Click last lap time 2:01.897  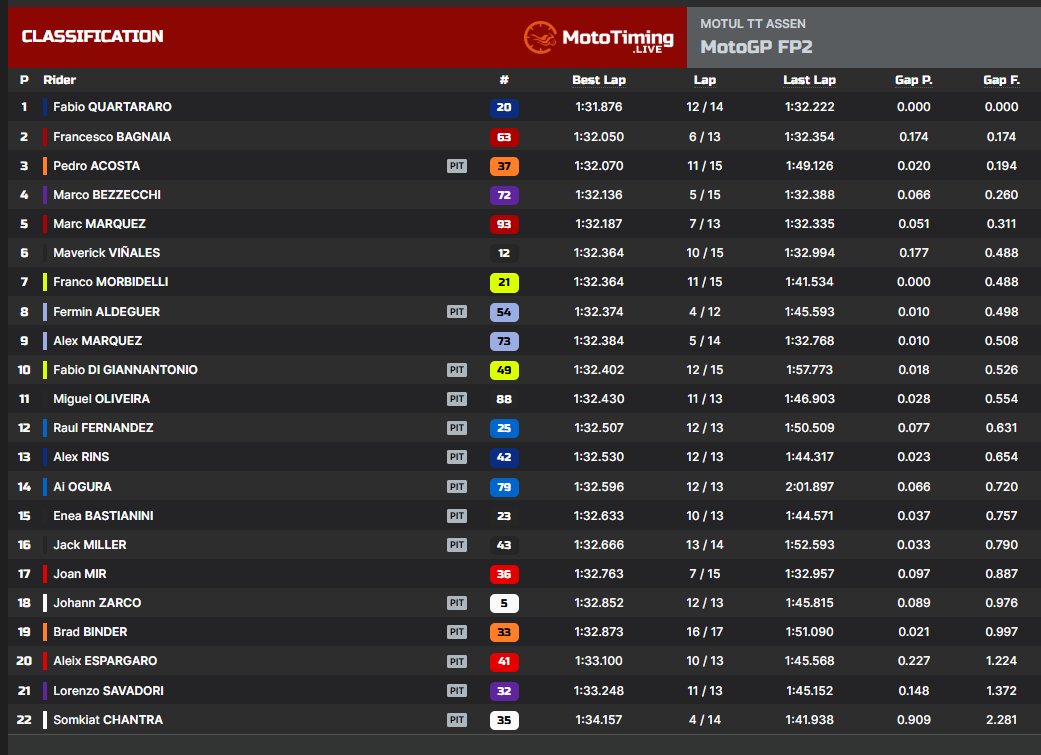coord(809,487)
